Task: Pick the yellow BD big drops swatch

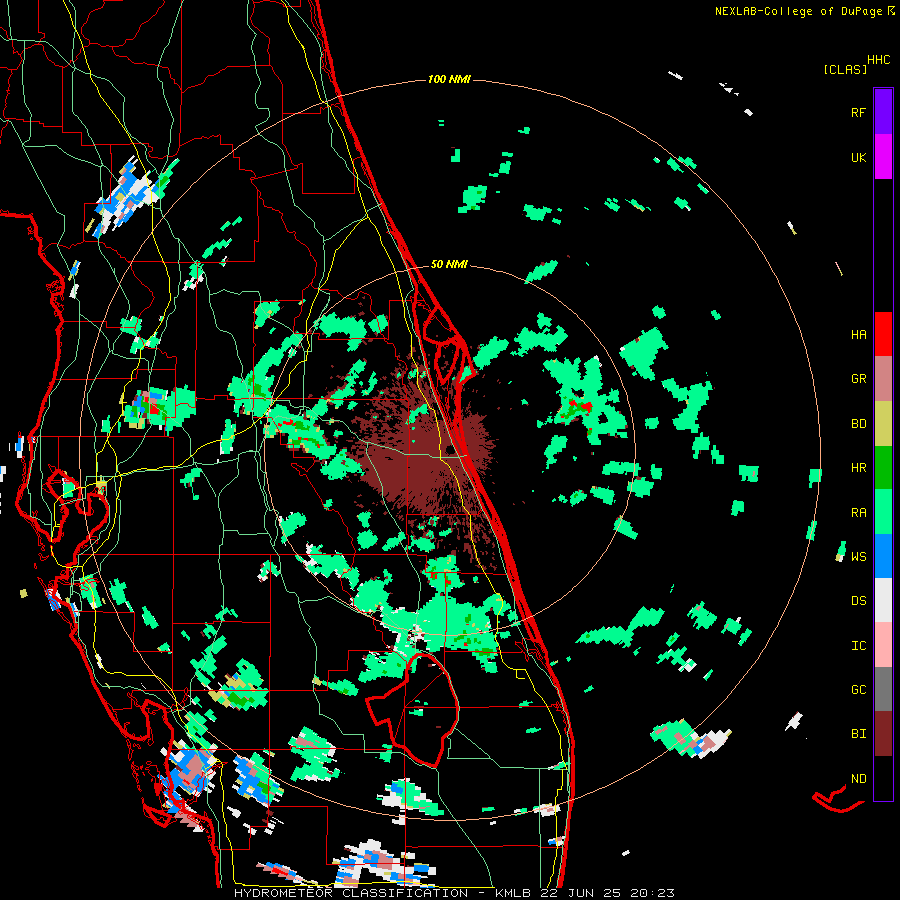Action: pyautogui.click(x=883, y=424)
